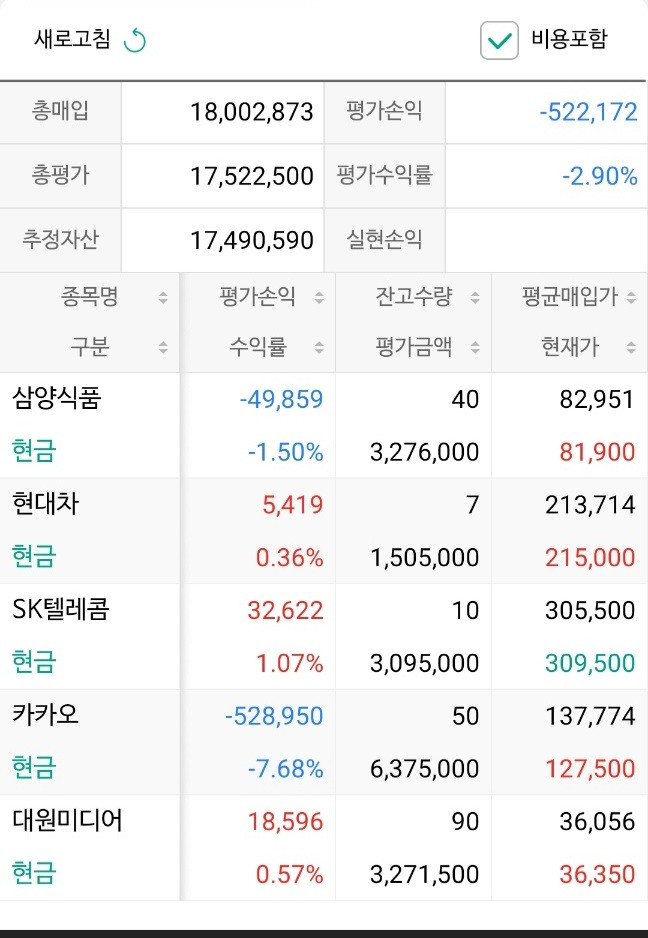Sort by 평균매입가 column arrows
648x938 pixels.
click(x=631, y=297)
